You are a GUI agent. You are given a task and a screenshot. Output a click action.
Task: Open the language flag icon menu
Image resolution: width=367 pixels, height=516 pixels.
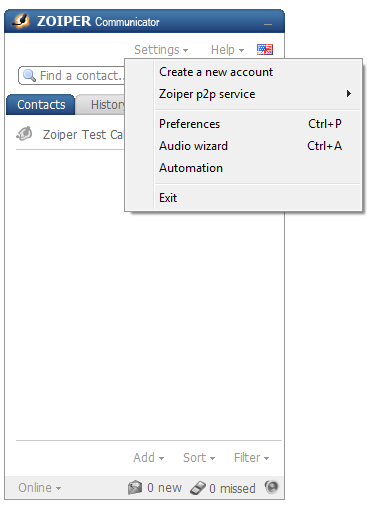click(x=265, y=50)
